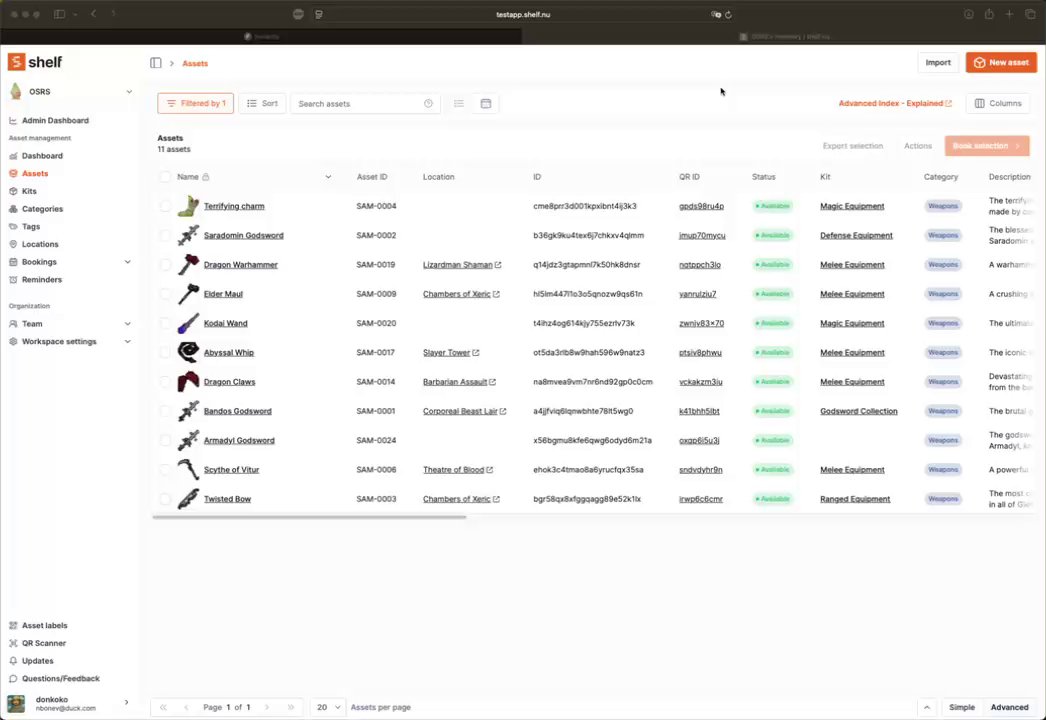The width and height of the screenshot is (1046, 720).
Task: Open Corporeal Beast Lair external icon
Action: click(503, 411)
